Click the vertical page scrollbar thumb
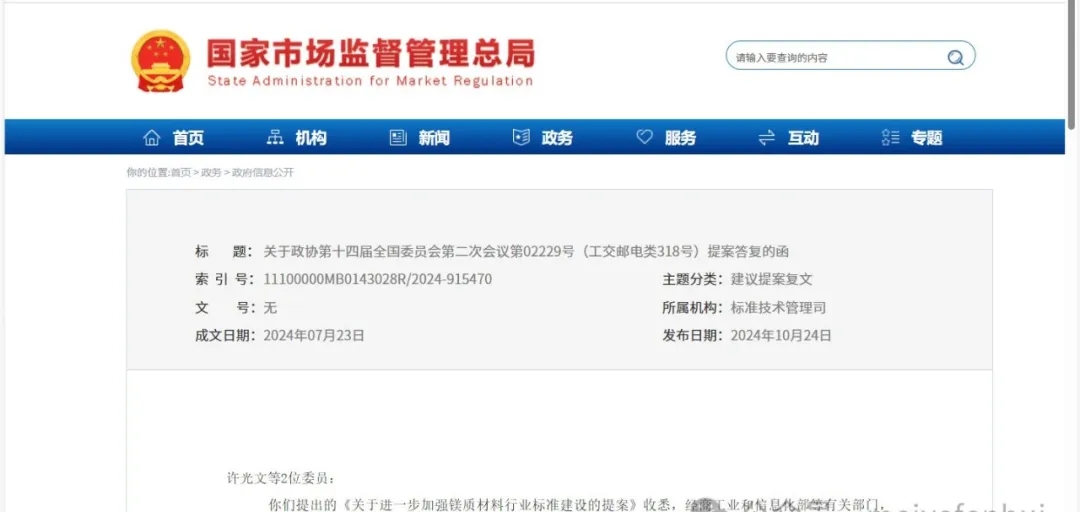 pos(1072,65)
